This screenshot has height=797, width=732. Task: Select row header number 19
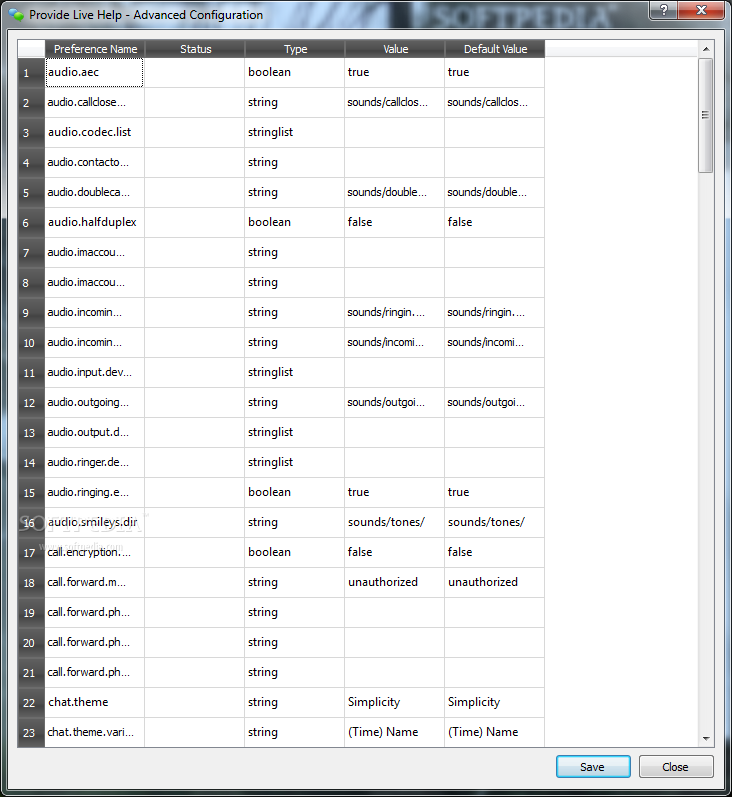tap(31, 612)
